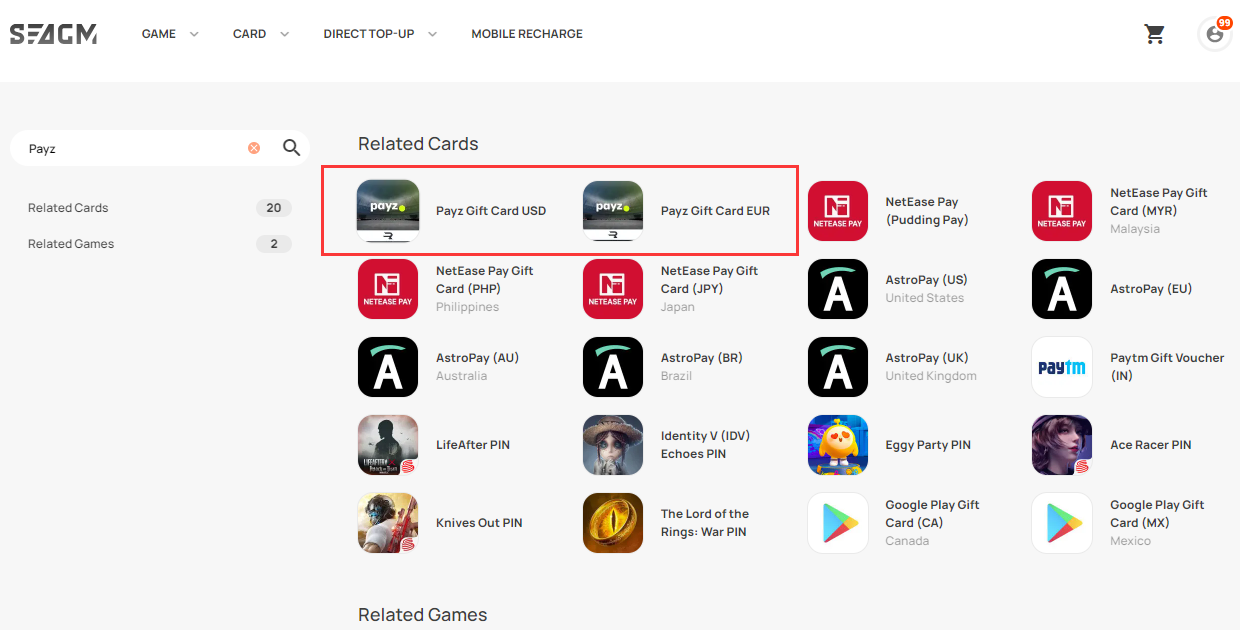Click the Ace Racer PIN thumbnail

[1062, 445]
